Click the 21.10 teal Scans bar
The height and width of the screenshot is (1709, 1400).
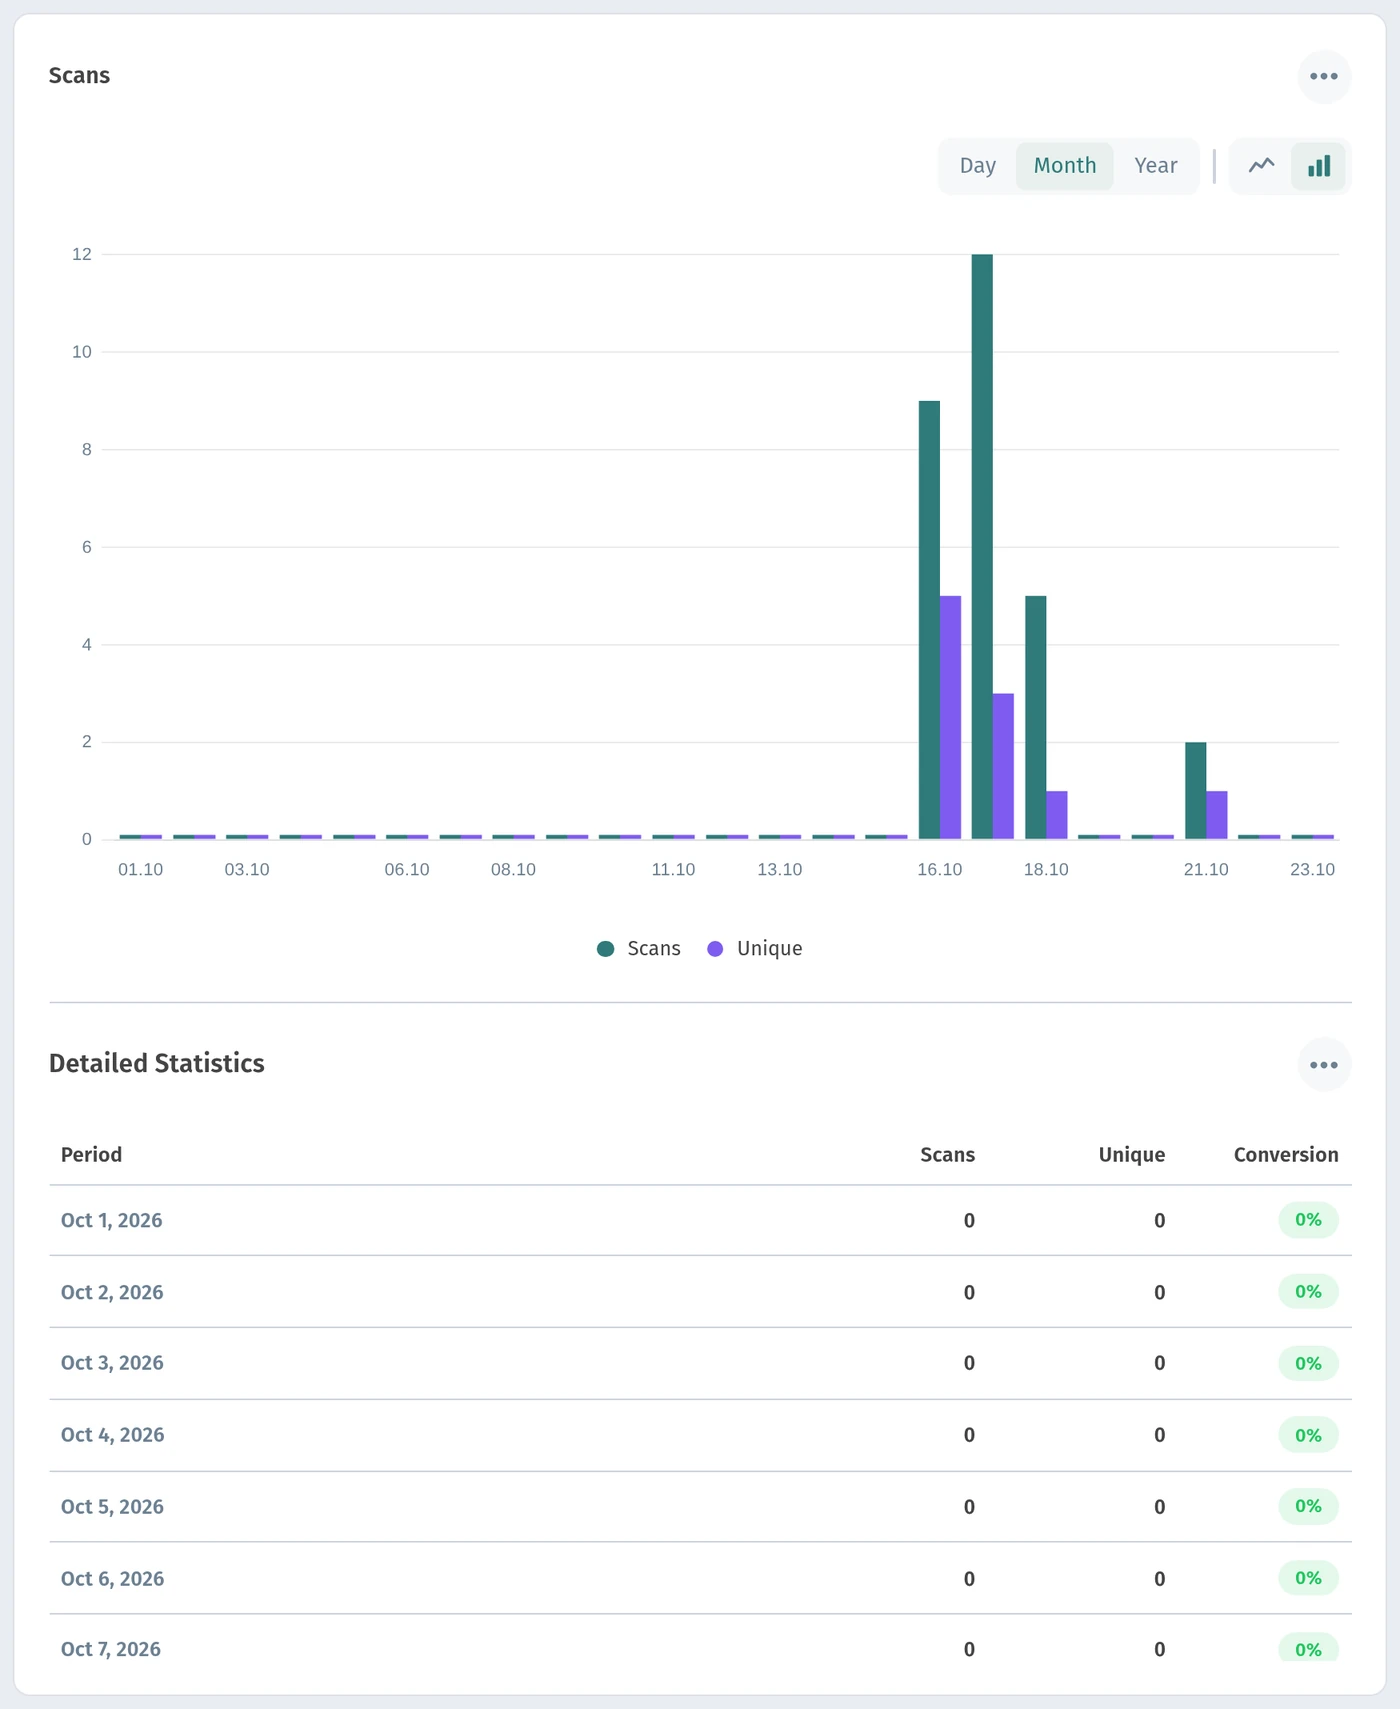pos(1195,791)
